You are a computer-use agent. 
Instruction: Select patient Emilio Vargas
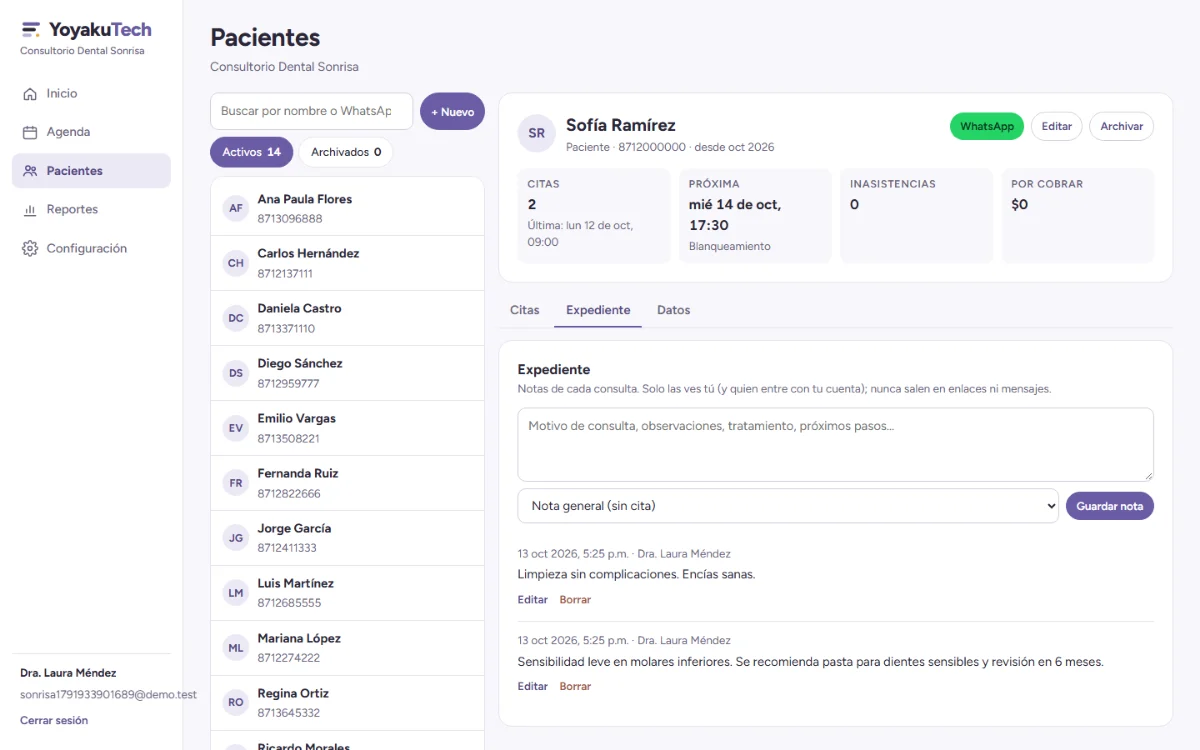click(348, 428)
